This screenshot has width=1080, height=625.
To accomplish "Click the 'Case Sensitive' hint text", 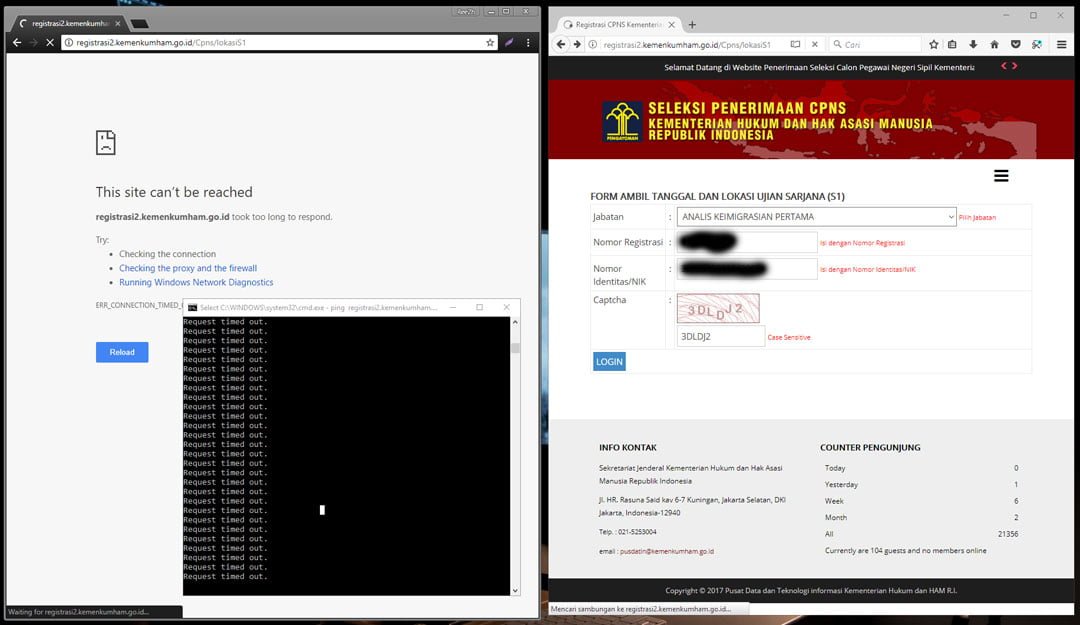I will point(789,338).
